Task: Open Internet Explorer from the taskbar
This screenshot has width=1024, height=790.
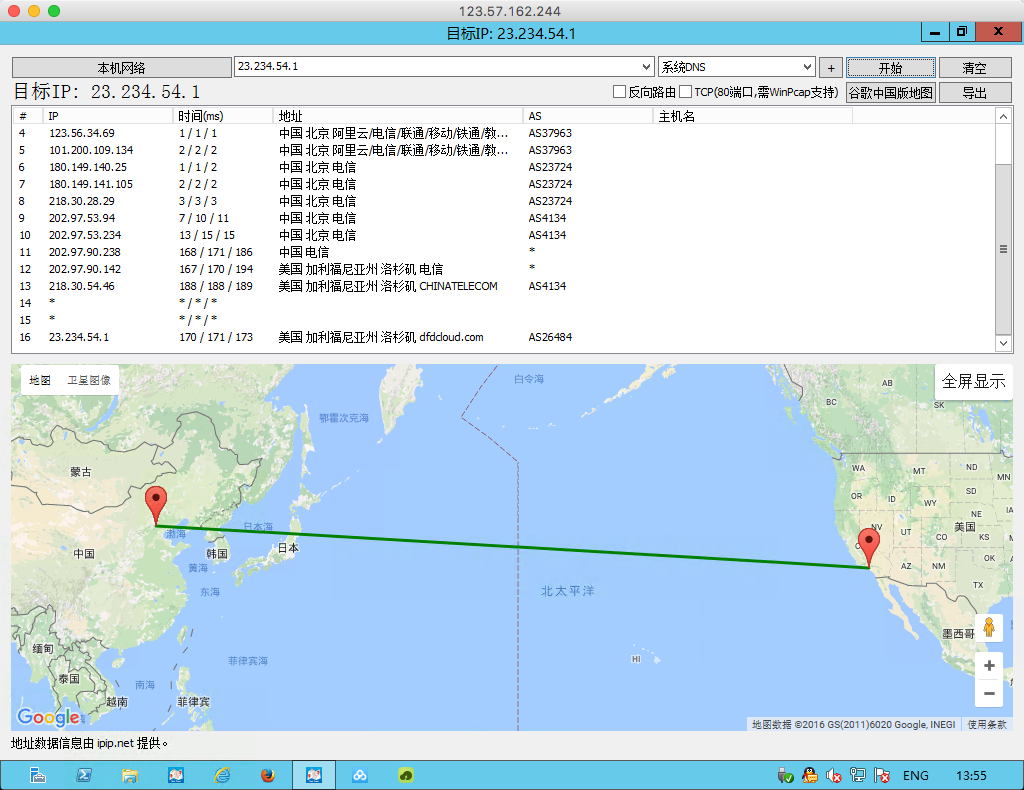Action: [x=222, y=775]
